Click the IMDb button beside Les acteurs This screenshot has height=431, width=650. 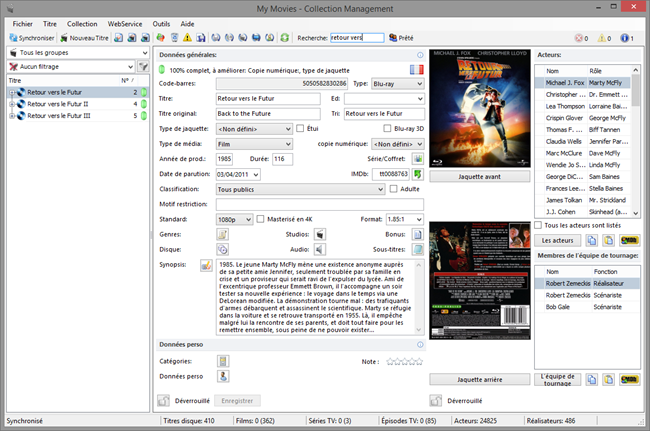[629, 240]
